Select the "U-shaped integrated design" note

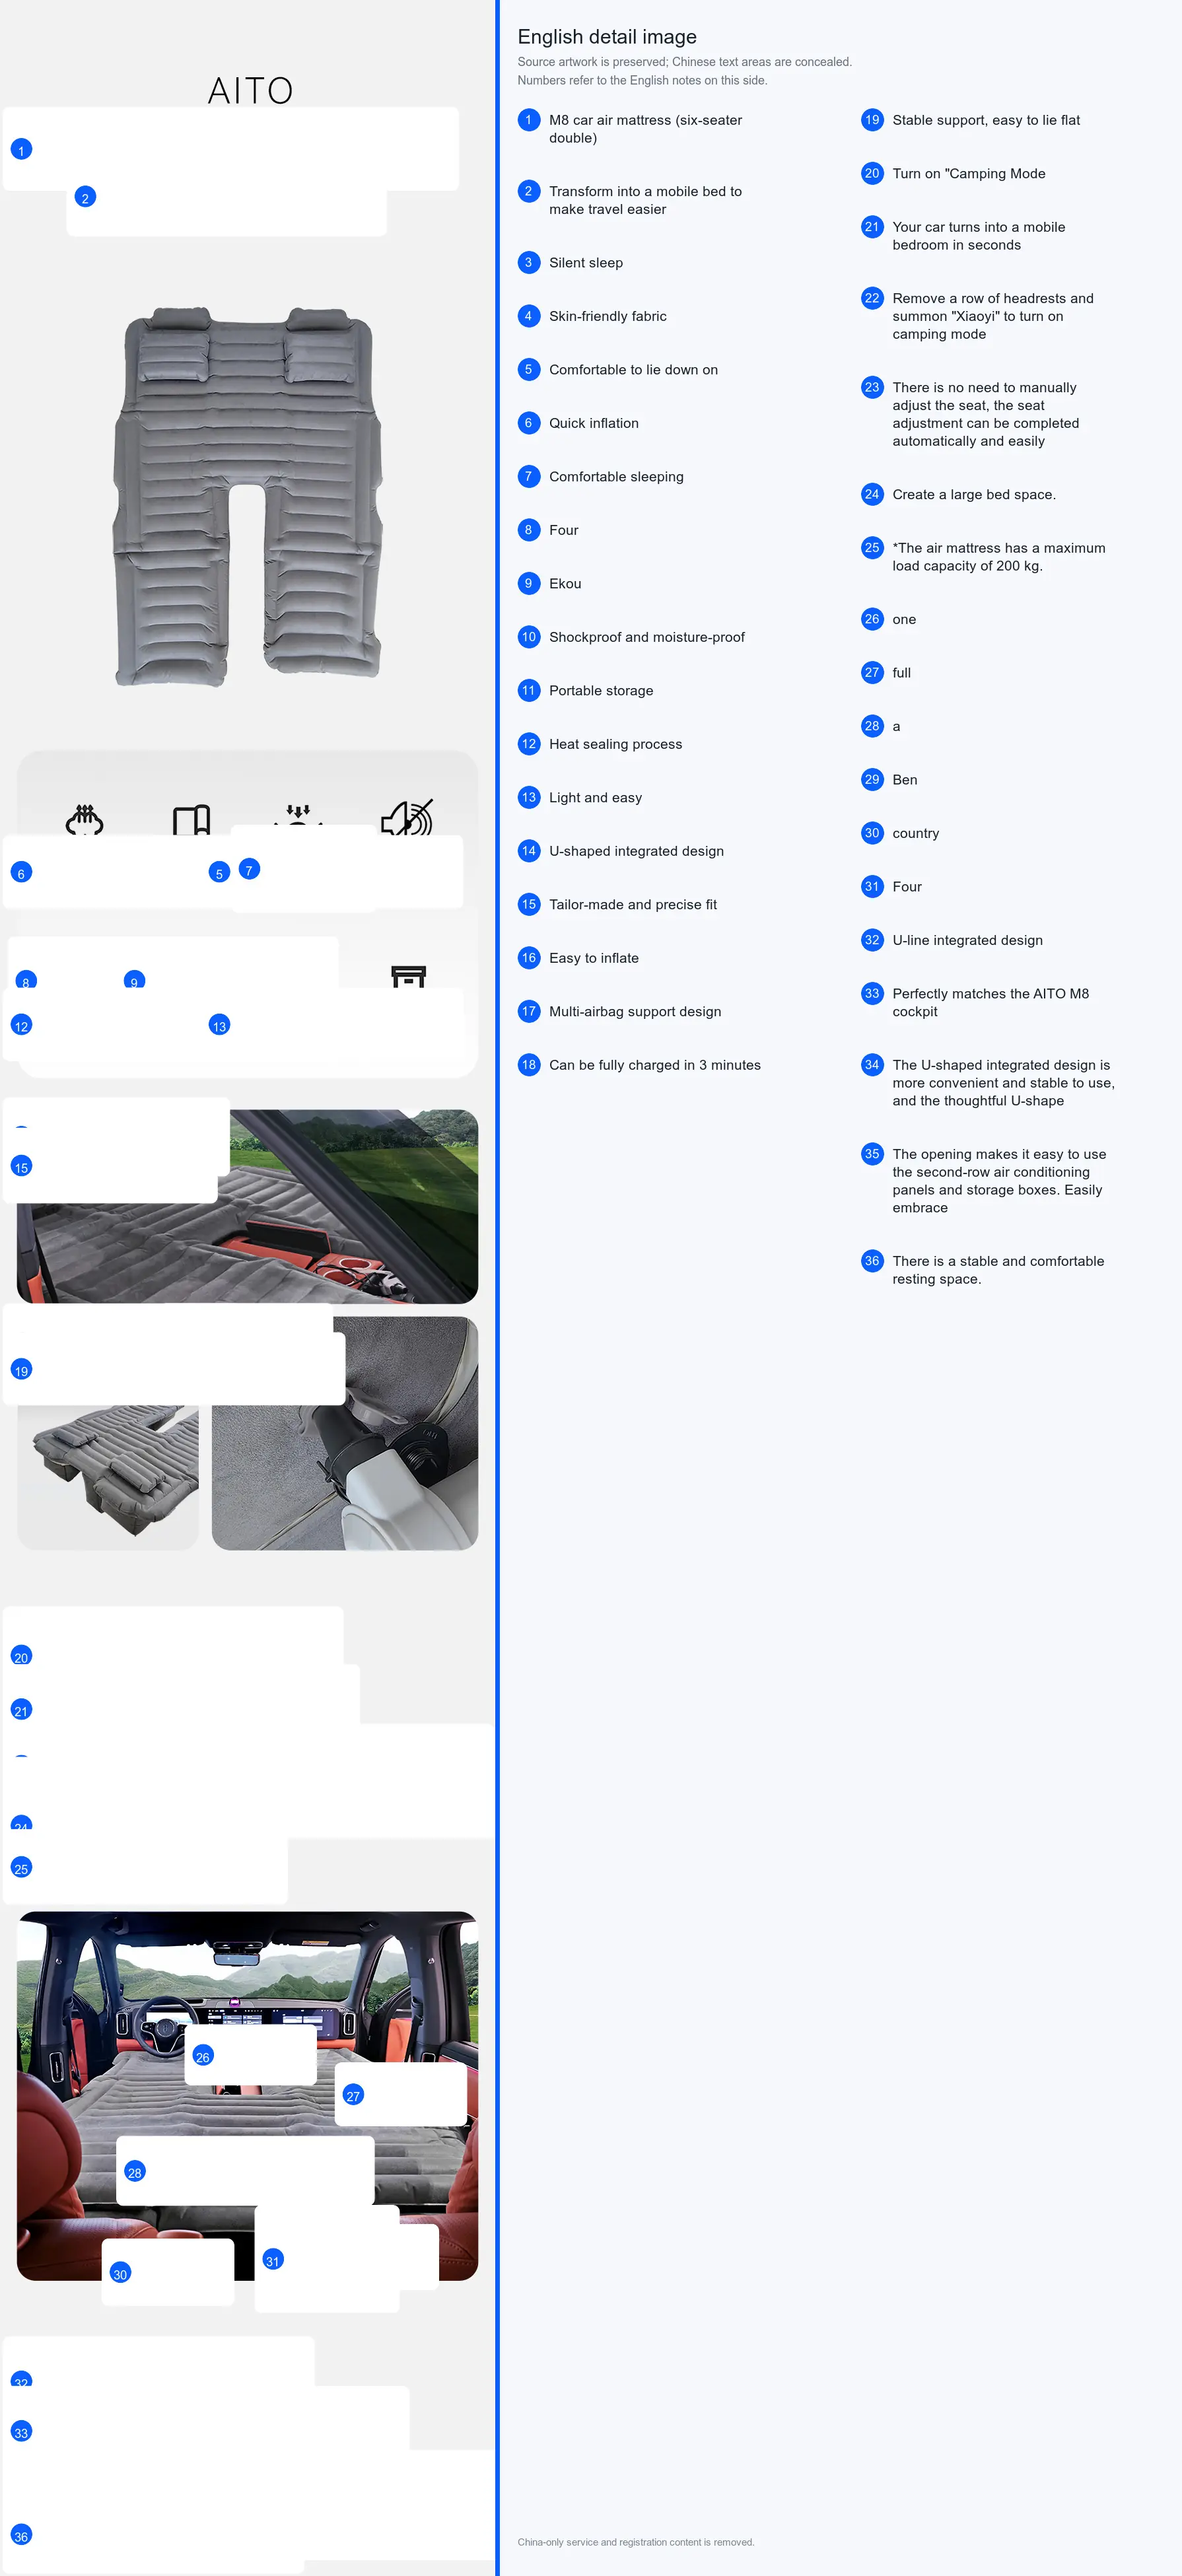(x=636, y=851)
